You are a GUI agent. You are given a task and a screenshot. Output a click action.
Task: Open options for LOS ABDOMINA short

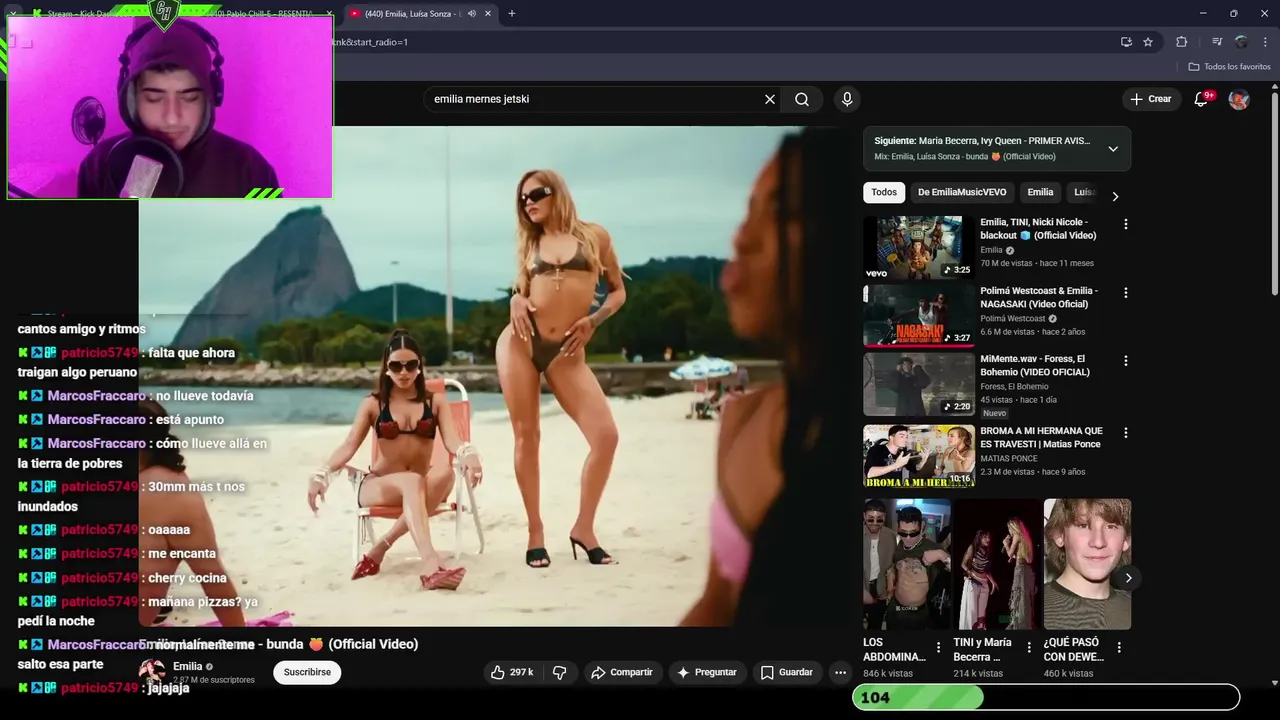938,648
